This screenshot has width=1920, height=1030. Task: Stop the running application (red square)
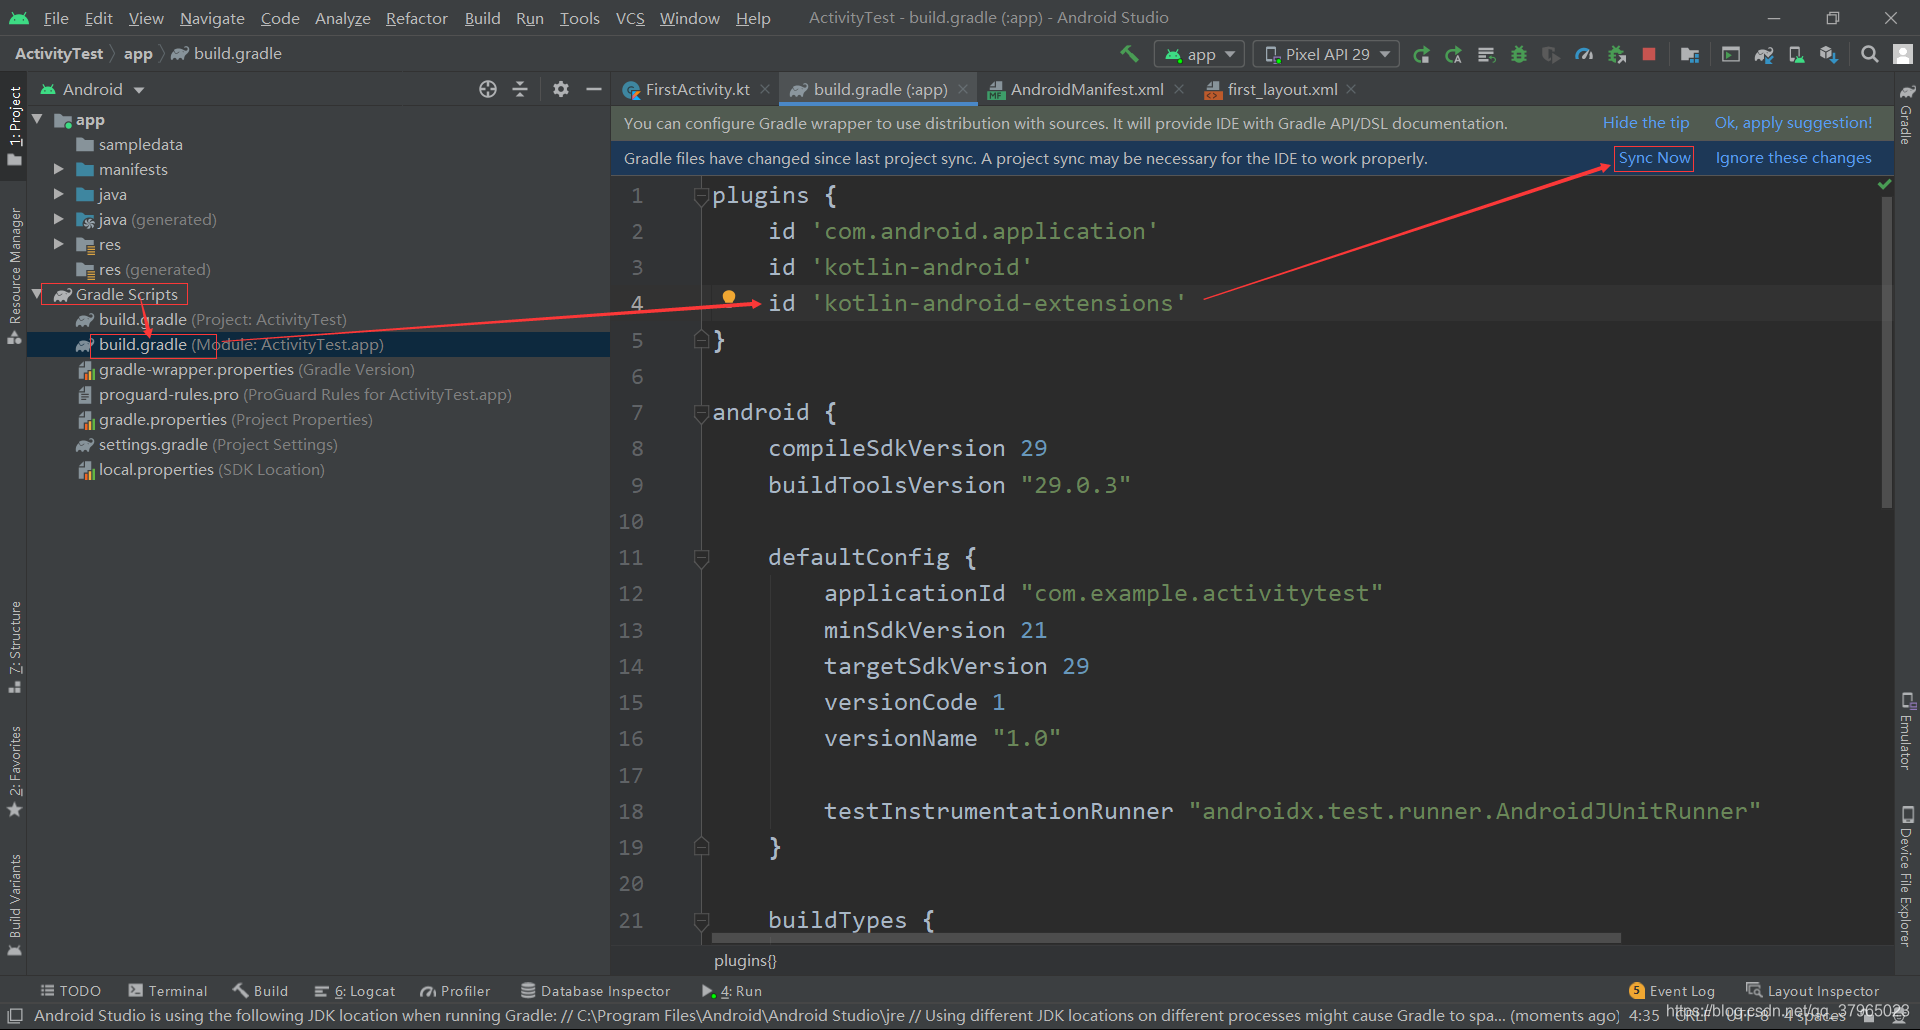pyautogui.click(x=1650, y=54)
